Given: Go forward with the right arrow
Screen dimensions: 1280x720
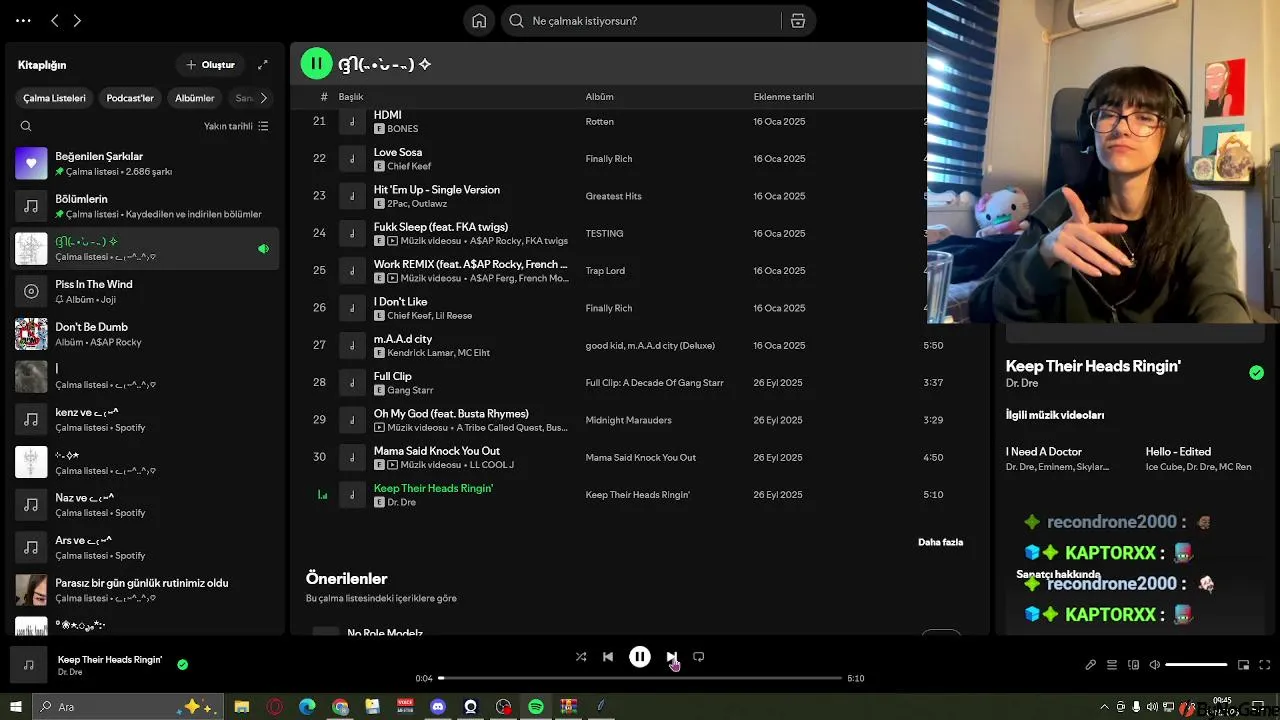Looking at the screenshot, I should (77, 20).
